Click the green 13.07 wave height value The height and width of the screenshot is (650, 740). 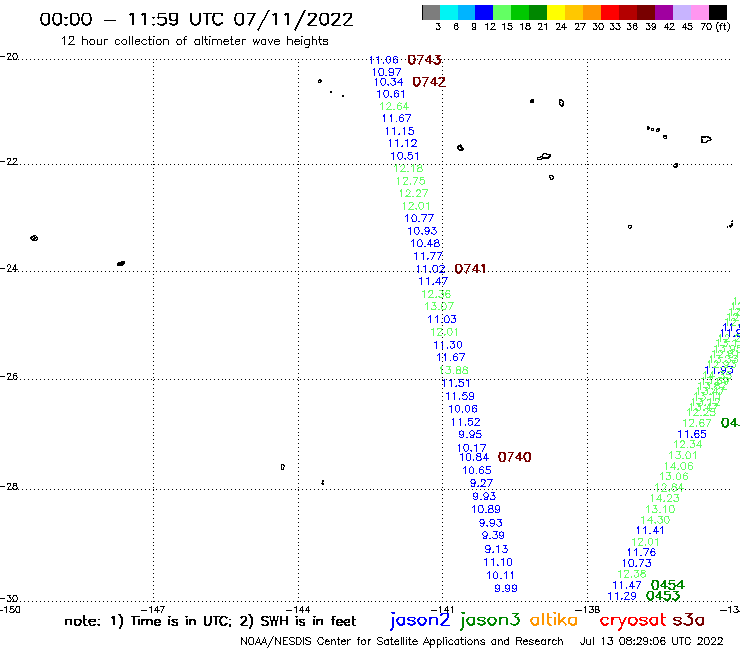pyautogui.click(x=439, y=306)
